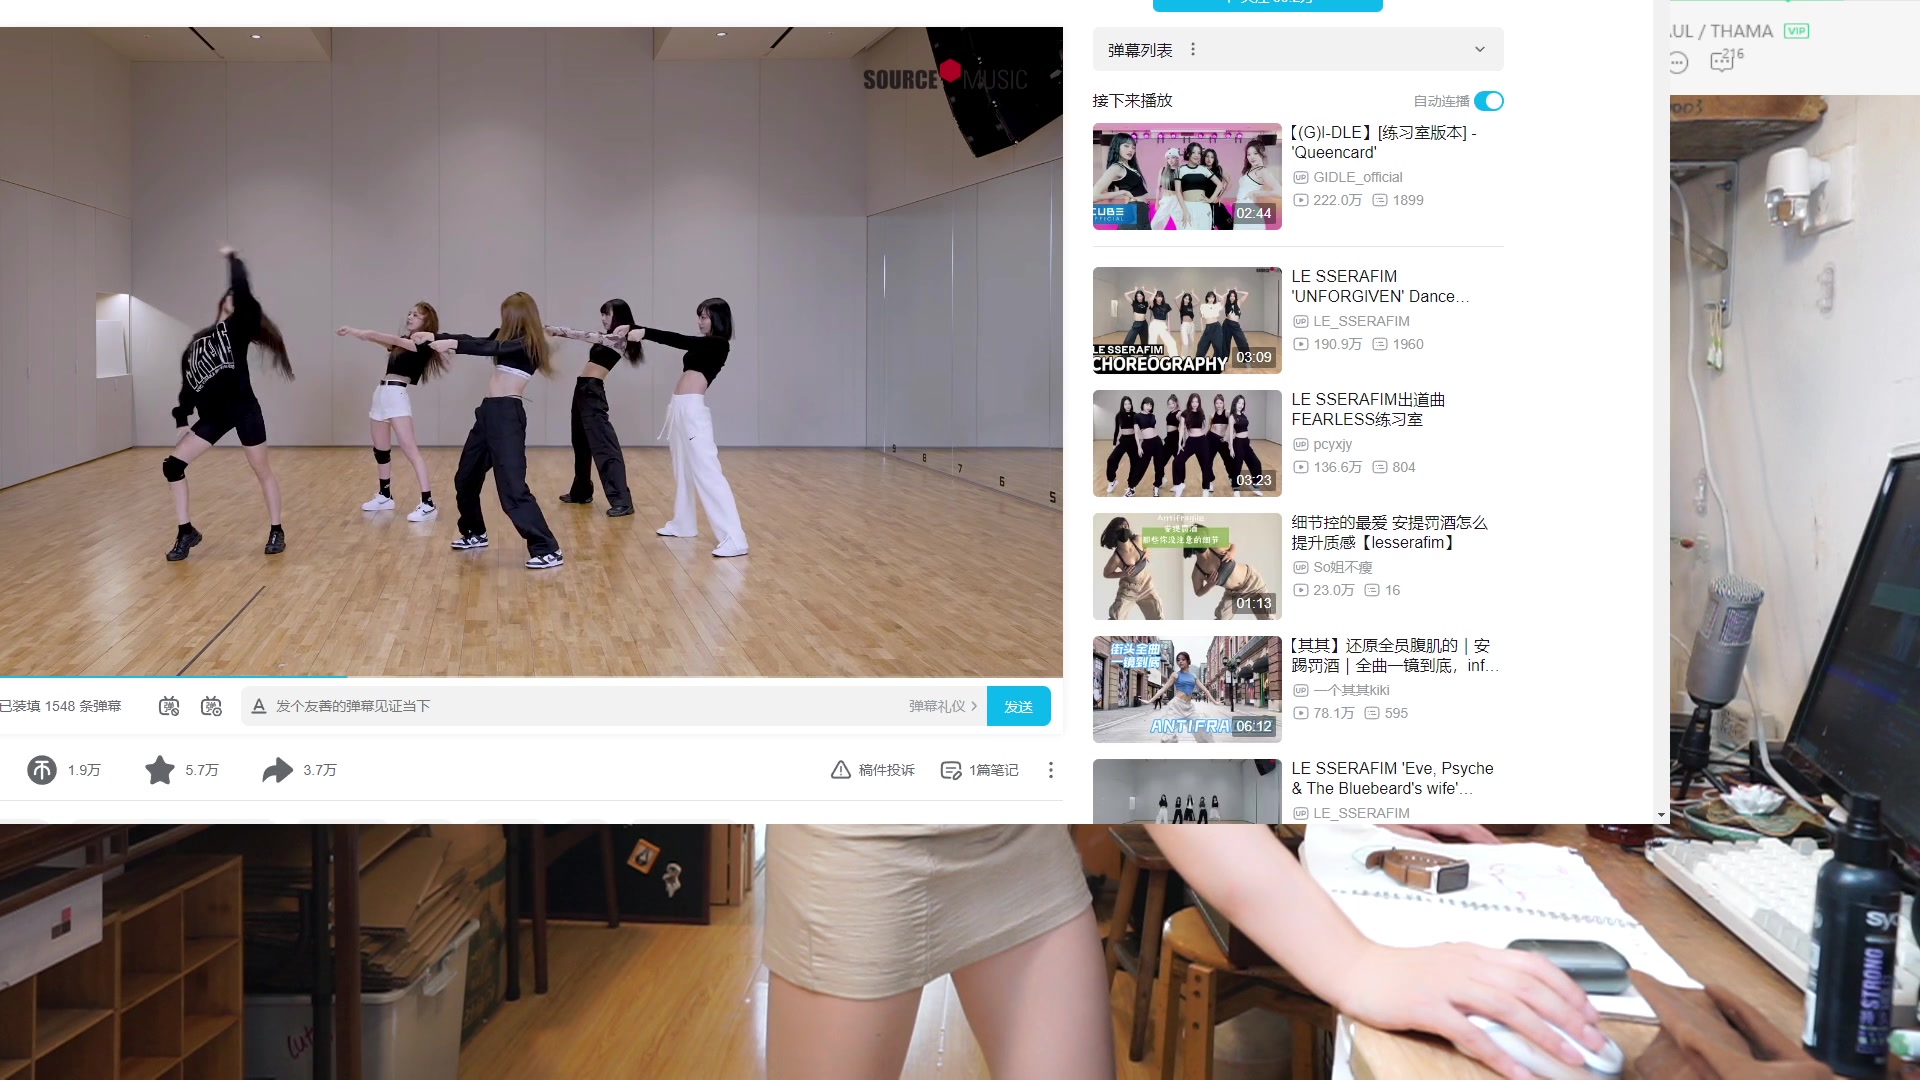Screen dimensions: 1920x1080
Task: Open (G)I-DLE Queencard video thumbnail
Action: pyautogui.click(x=1187, y=176)
